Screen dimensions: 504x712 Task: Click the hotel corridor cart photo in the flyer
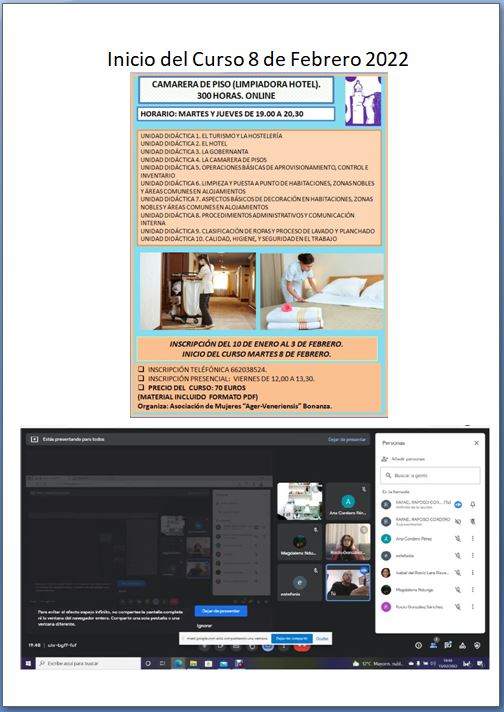pyautogui.click(x=198, y=291)
